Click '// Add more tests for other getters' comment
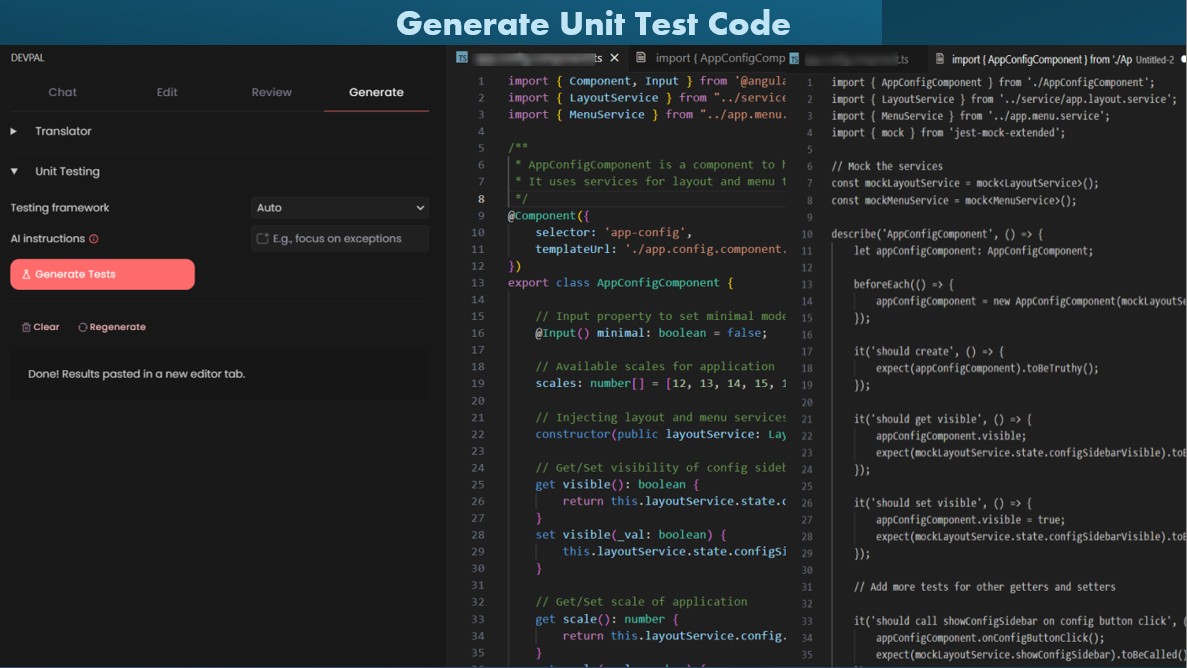 coord(985,587)
